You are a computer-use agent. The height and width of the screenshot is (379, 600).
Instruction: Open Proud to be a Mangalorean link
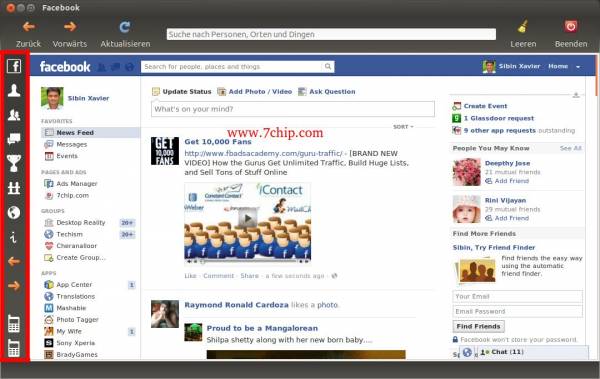262,328
